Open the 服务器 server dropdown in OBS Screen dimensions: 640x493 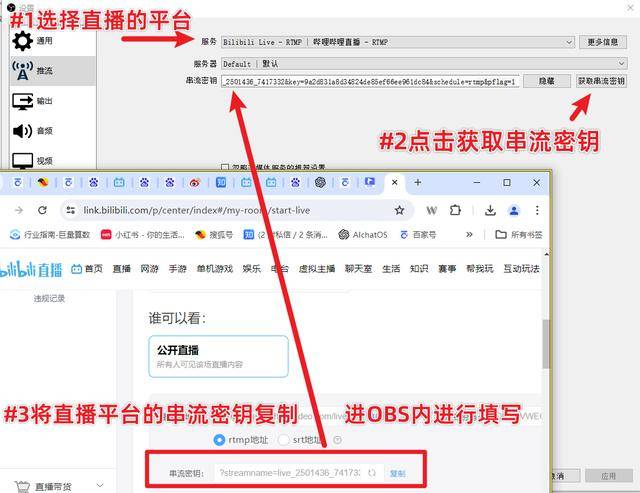point(424,64)
